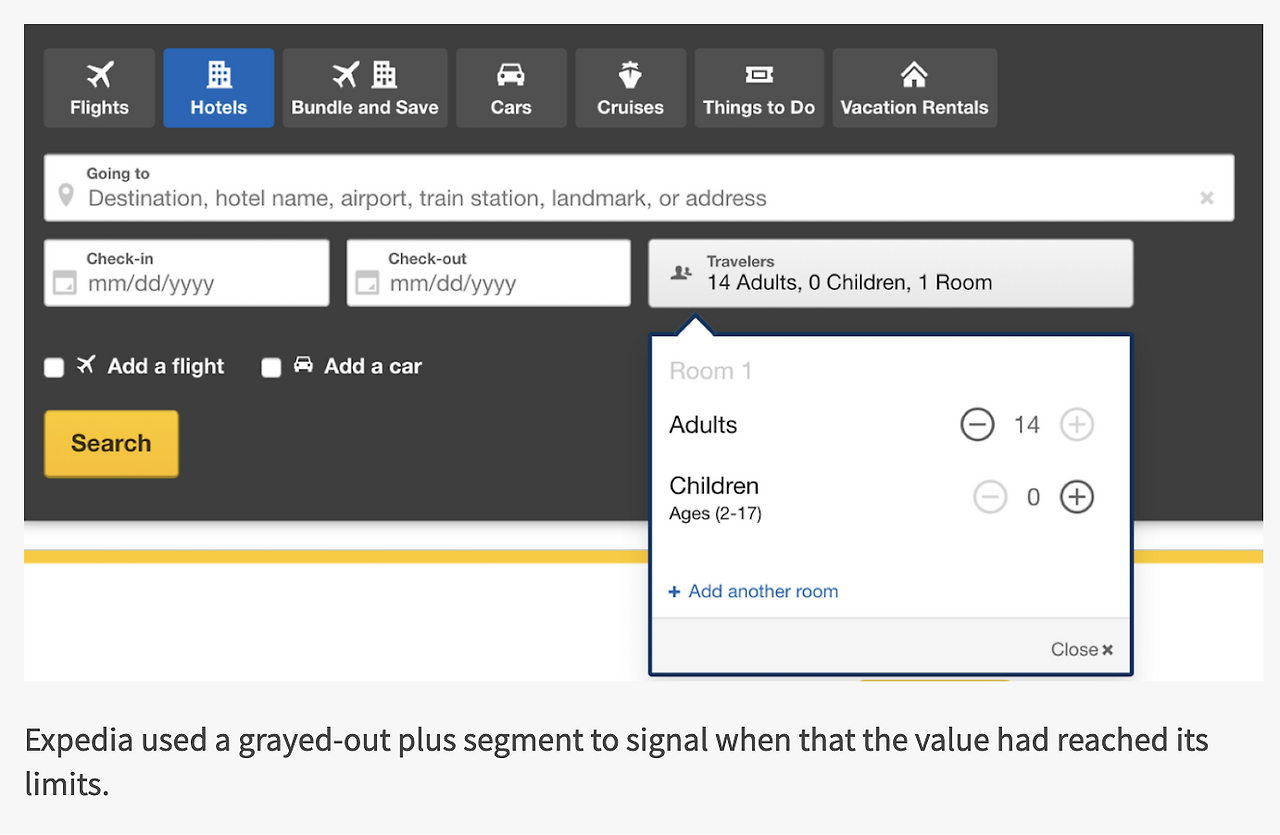This screenshot has width=1280, height=835.
Task: Open the Cars tab
Action: click(x=511, y=88)
